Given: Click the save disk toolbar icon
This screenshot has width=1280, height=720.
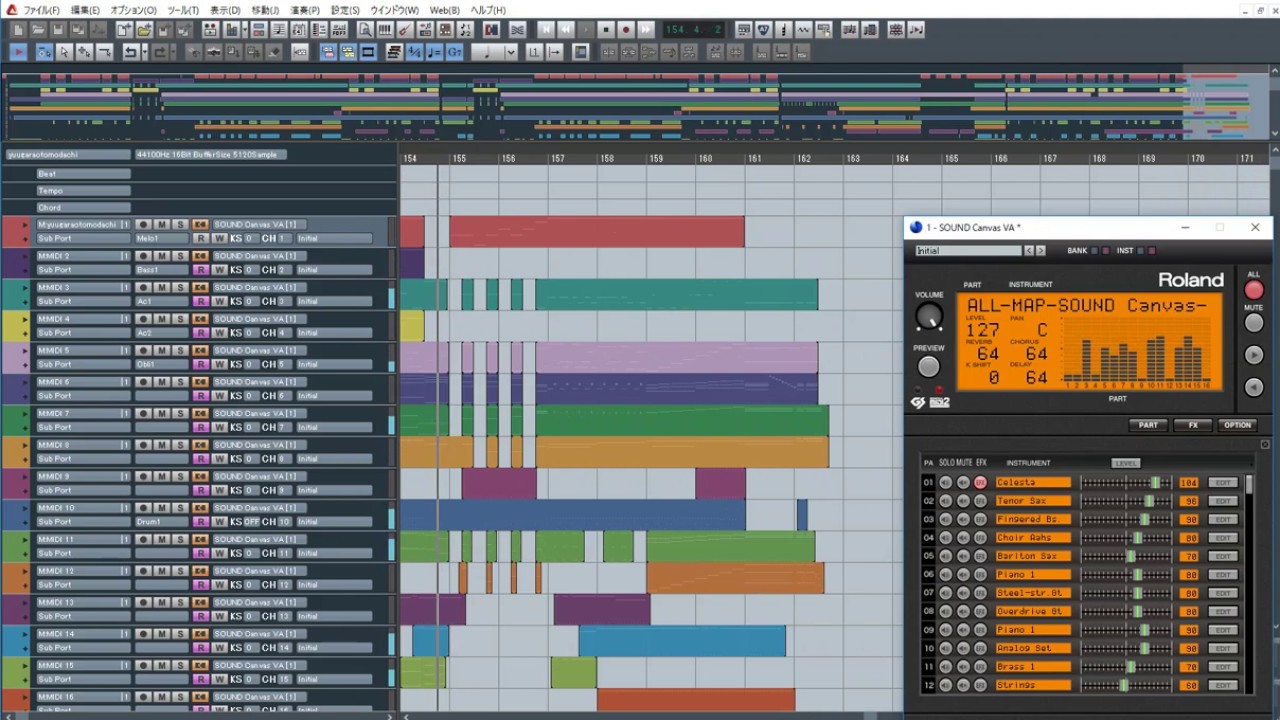Looking at the screenshot, I should [57, 30].
